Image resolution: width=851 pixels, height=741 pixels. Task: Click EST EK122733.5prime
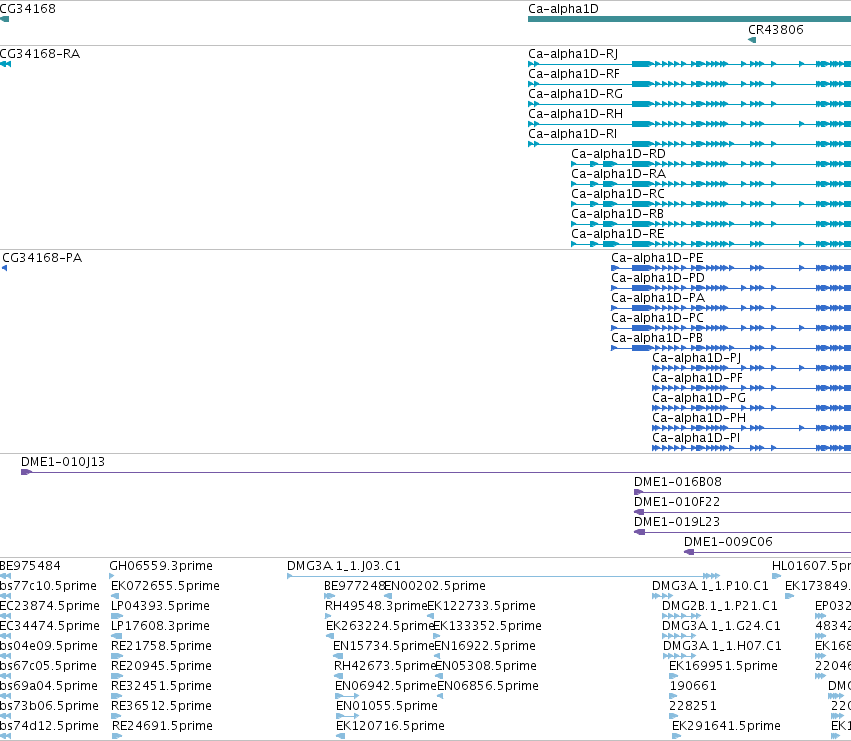pos(481,606)
